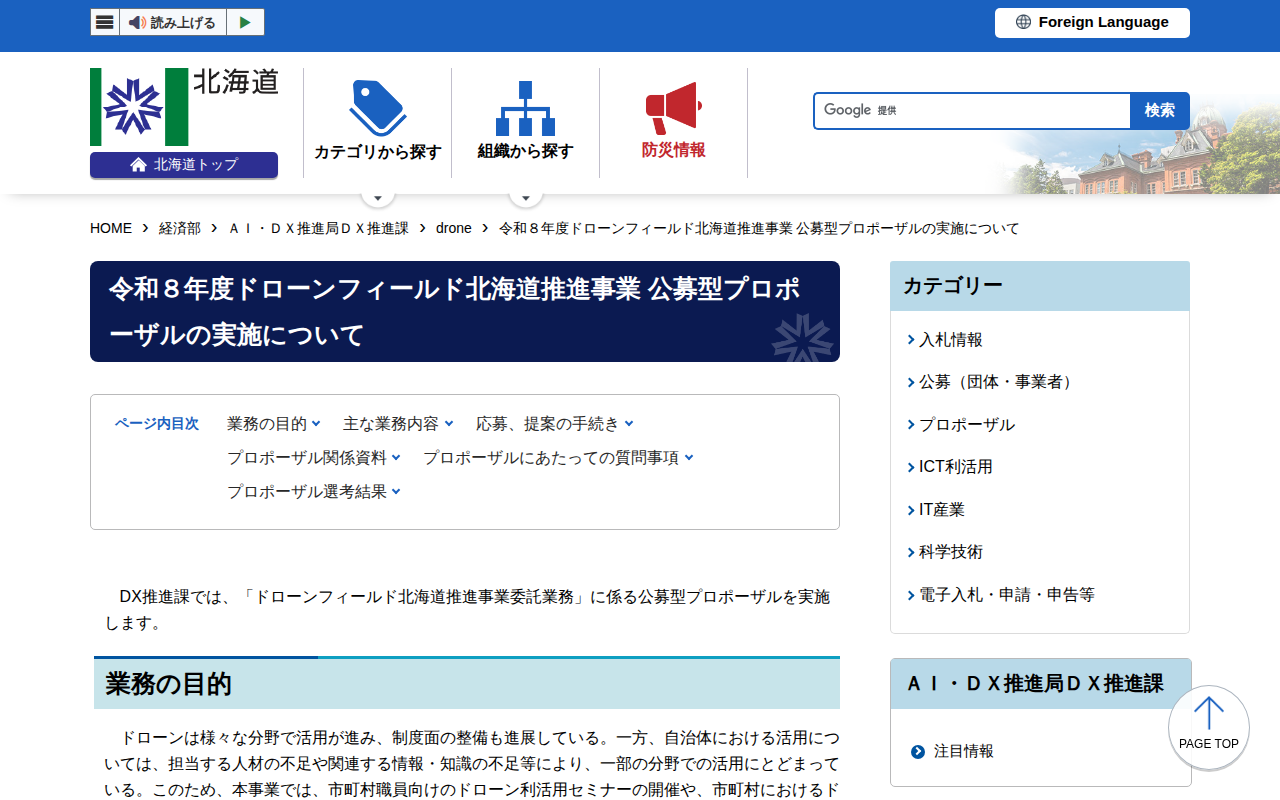Open 入札情報 category link
The width and height of the screenshot is (1280, 800).
(x=950, y=340)
